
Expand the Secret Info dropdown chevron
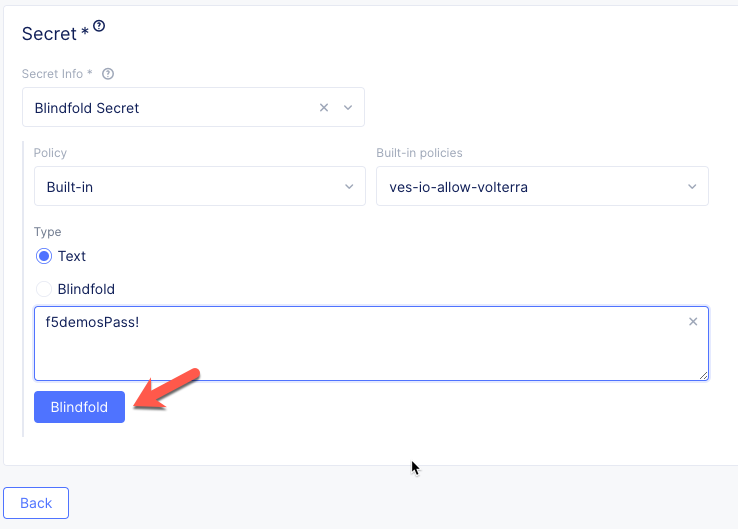pos(348,107)
